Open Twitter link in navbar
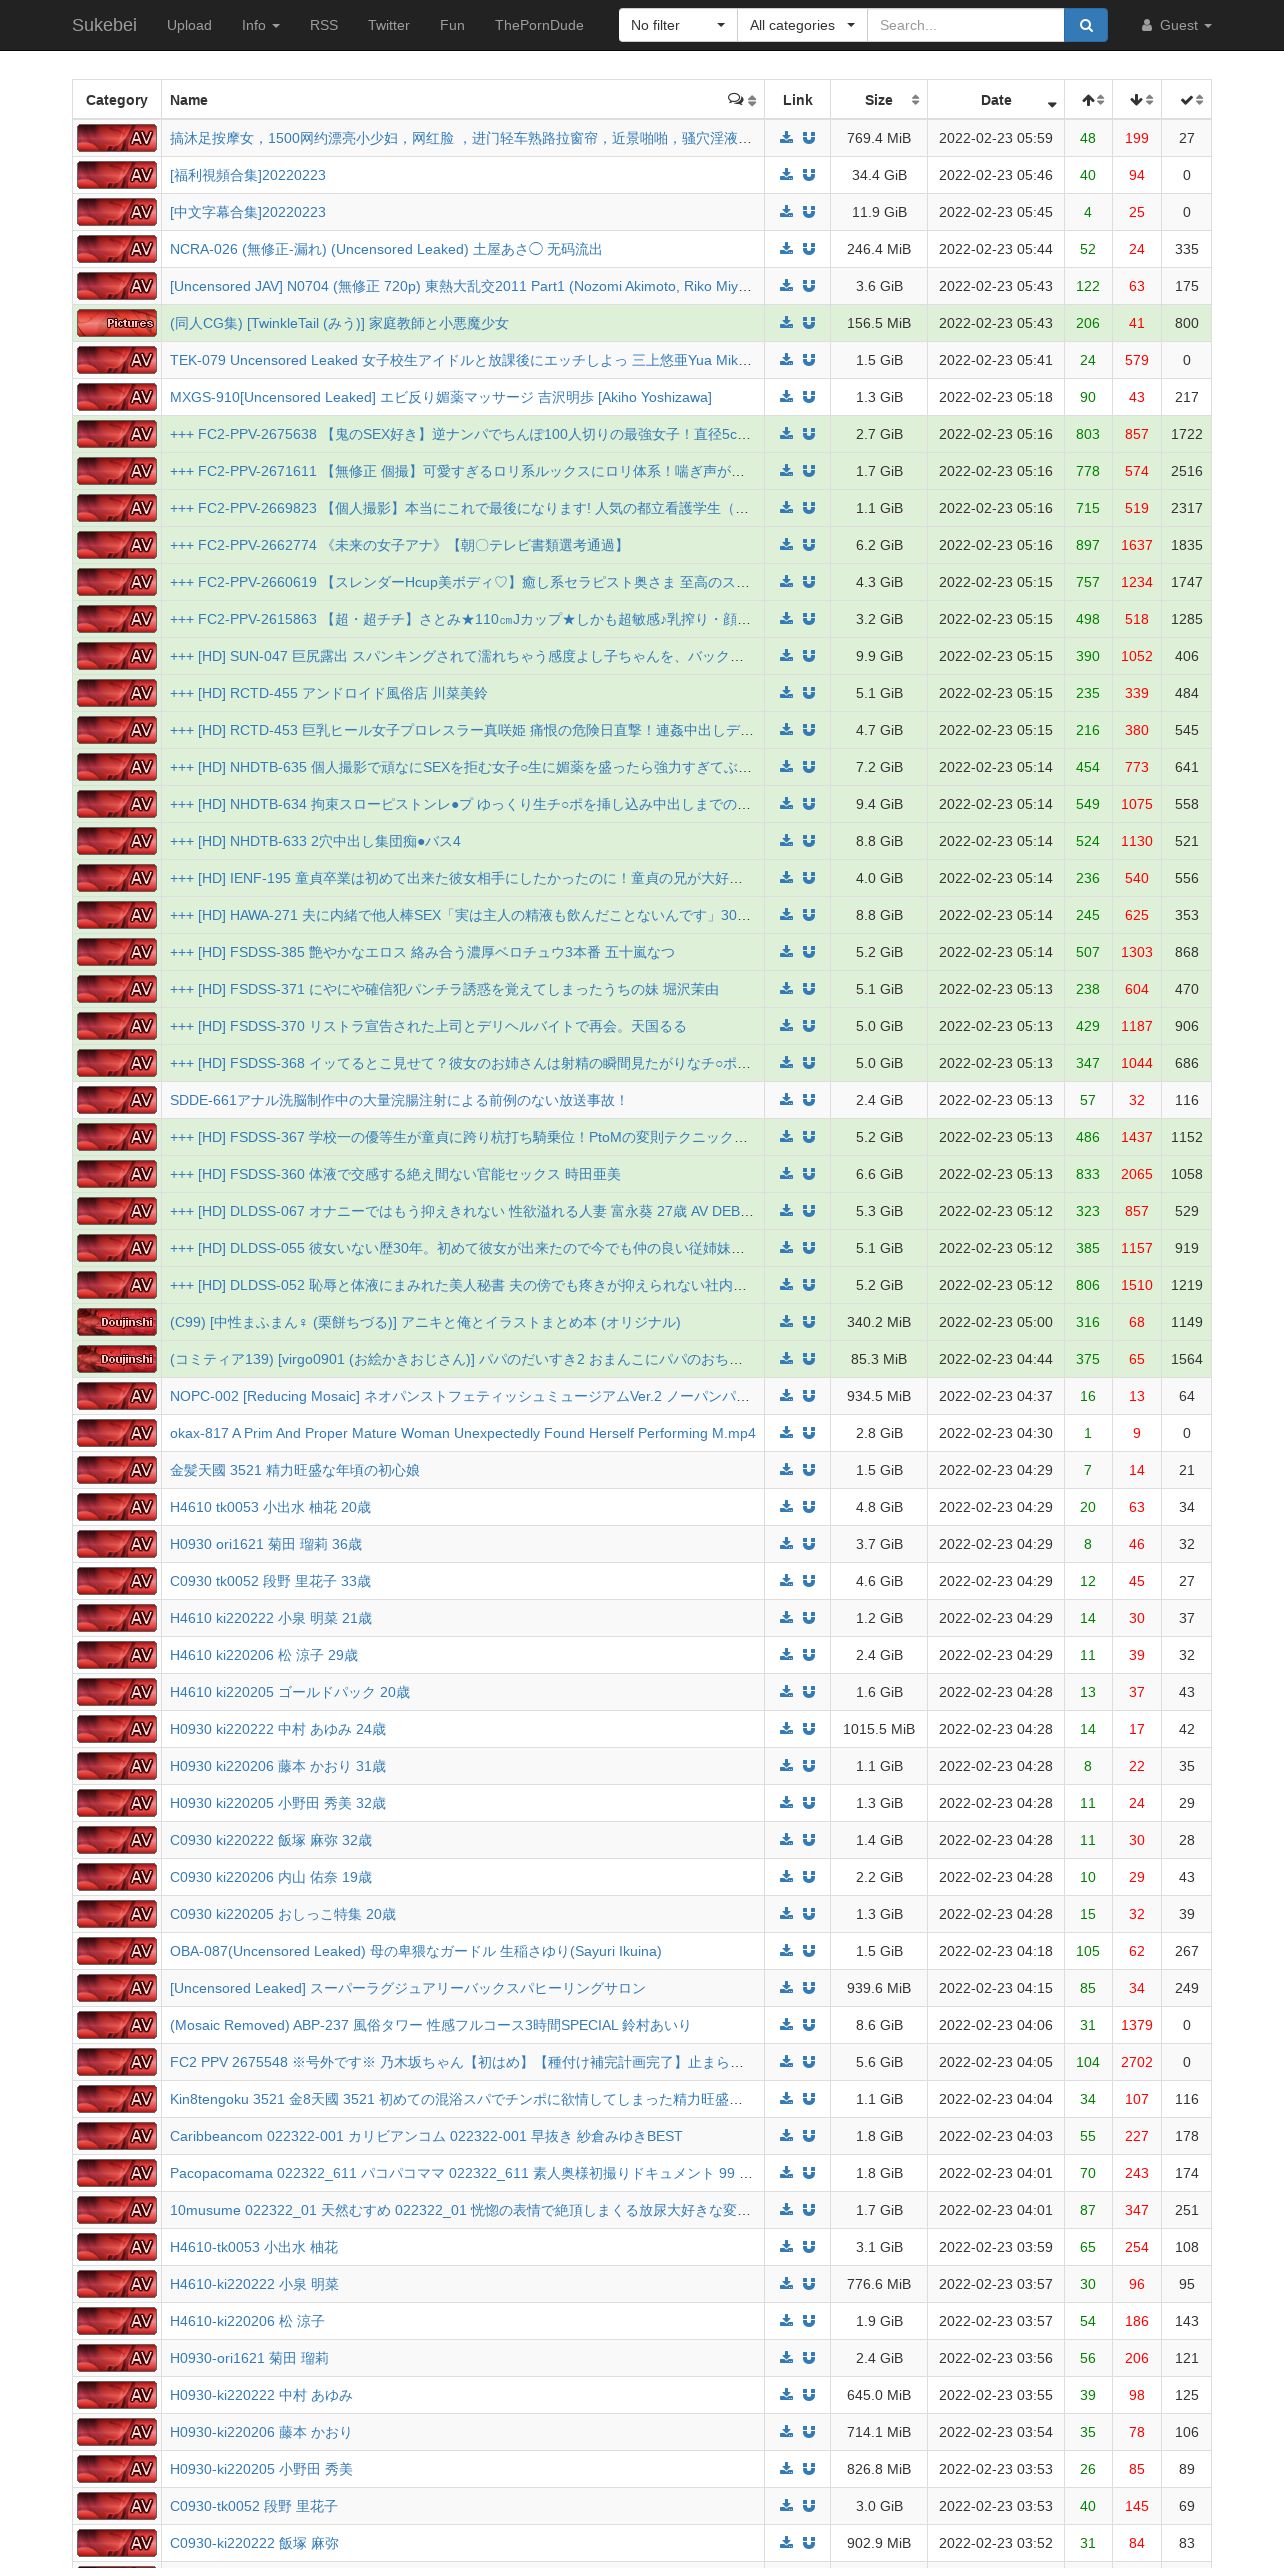The width and height of the screenshot is (1284, 2568). tap(388, 25)
